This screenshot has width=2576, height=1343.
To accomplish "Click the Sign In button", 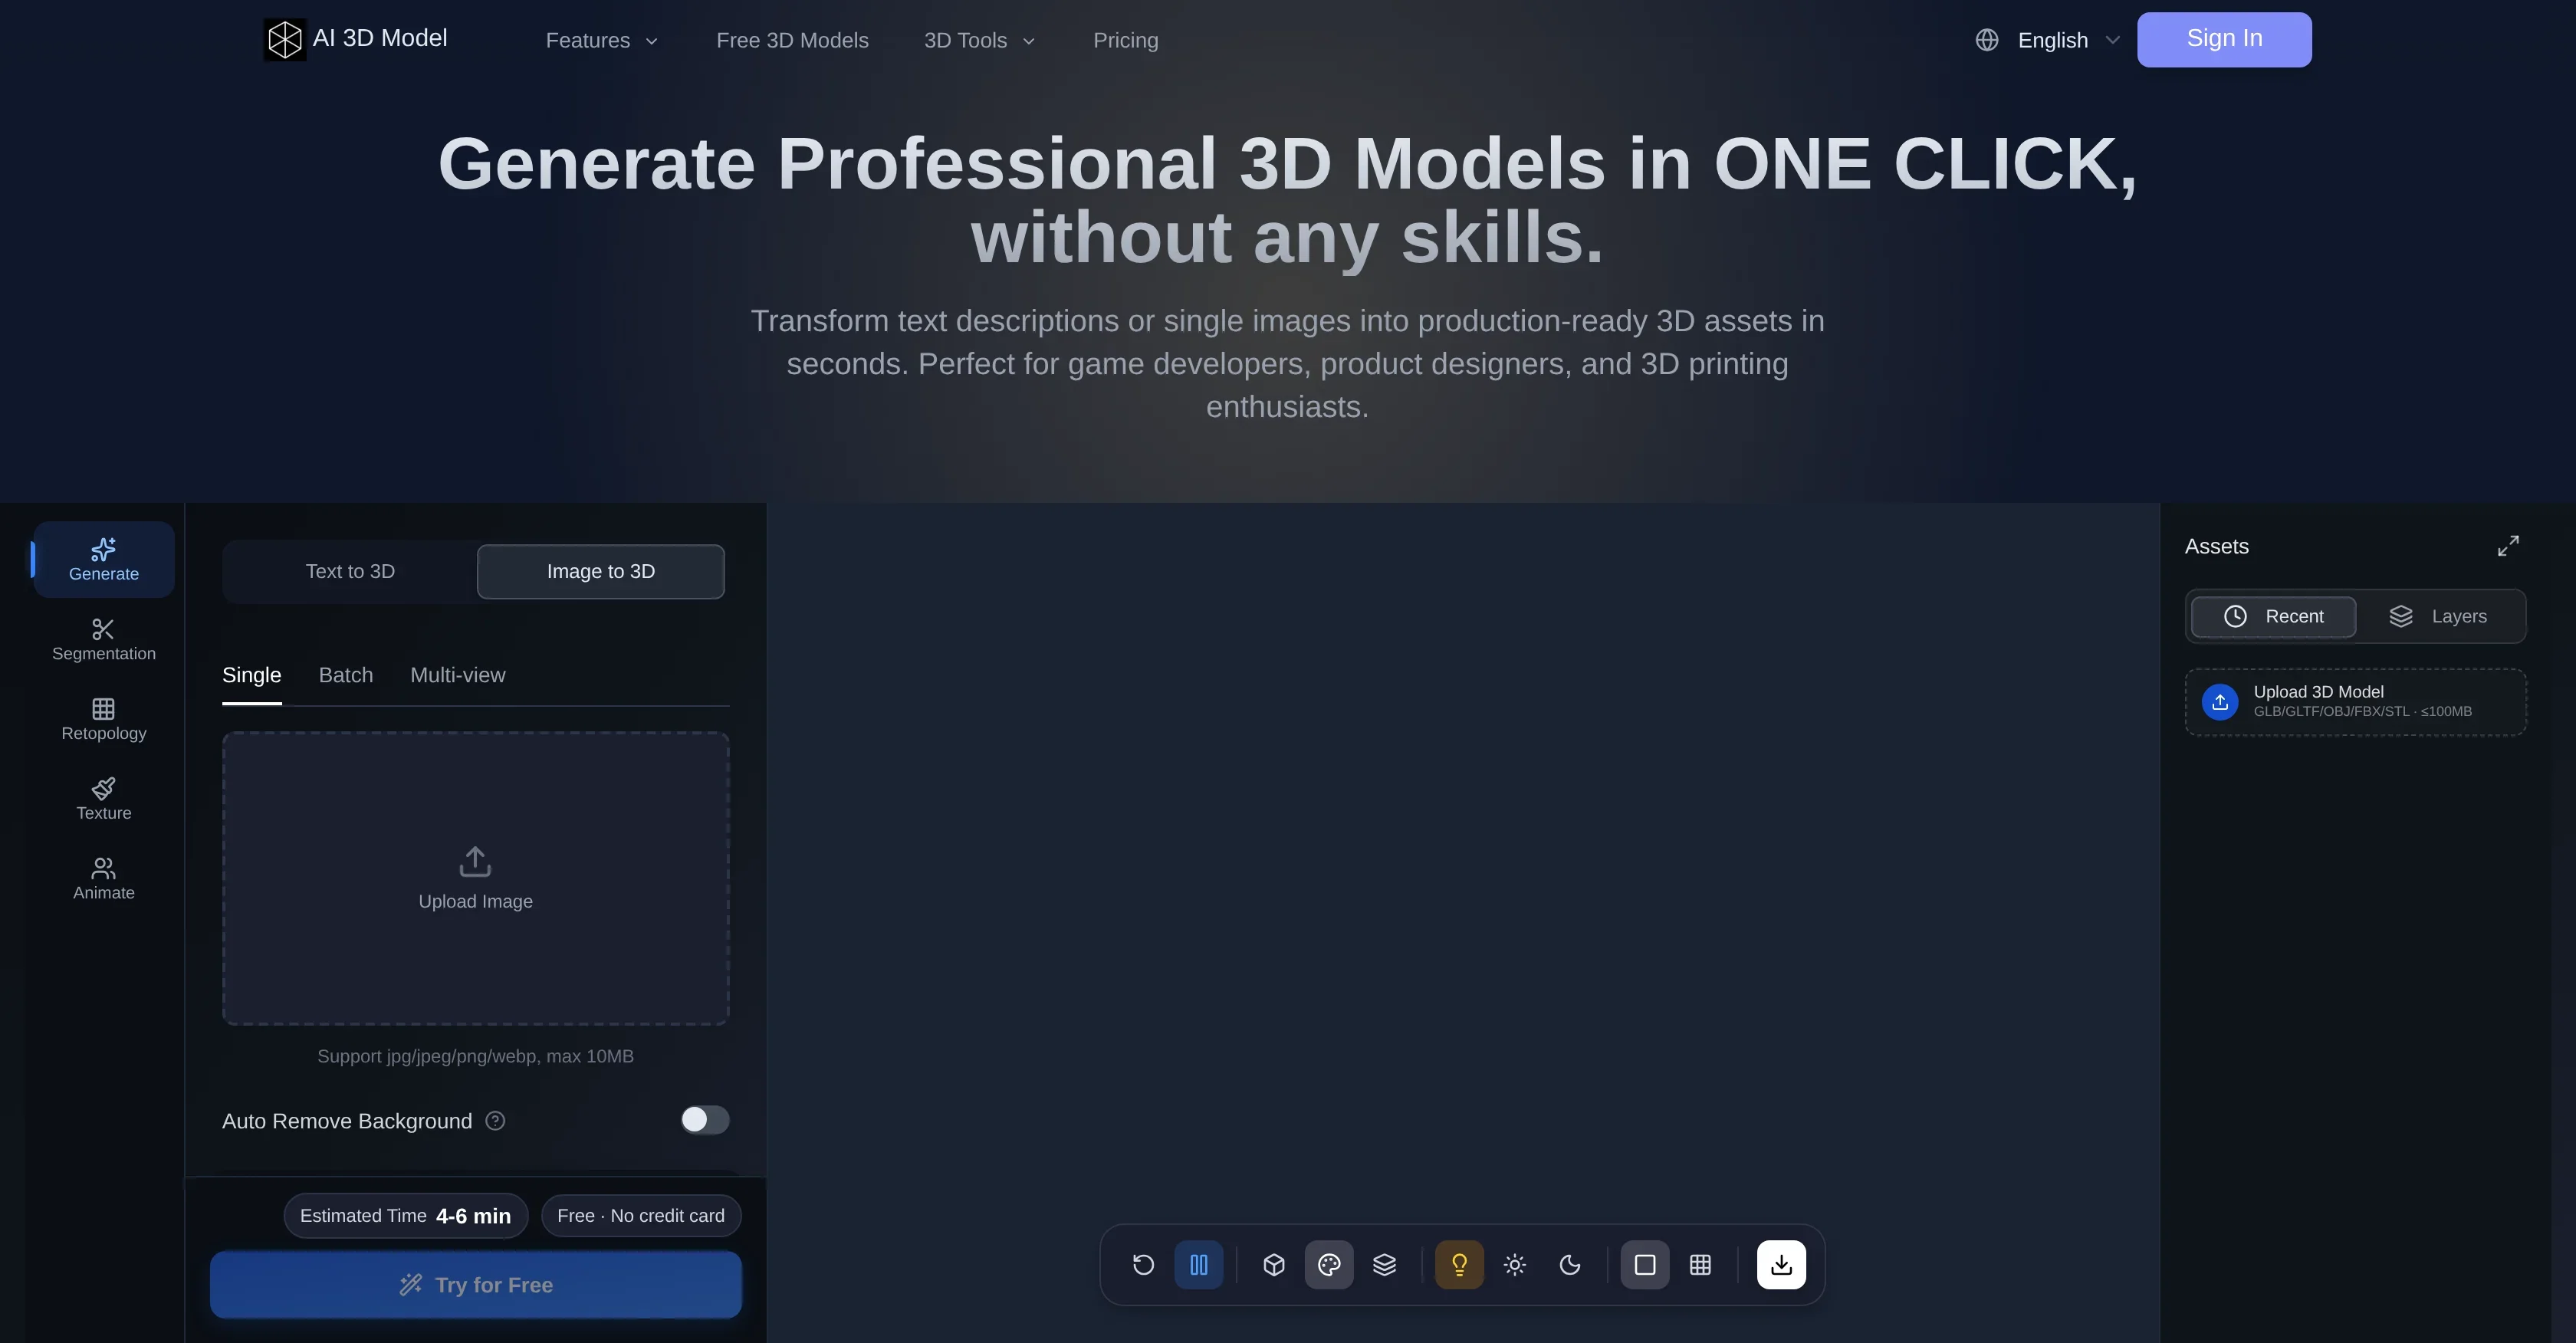I will coord(2224,39).
